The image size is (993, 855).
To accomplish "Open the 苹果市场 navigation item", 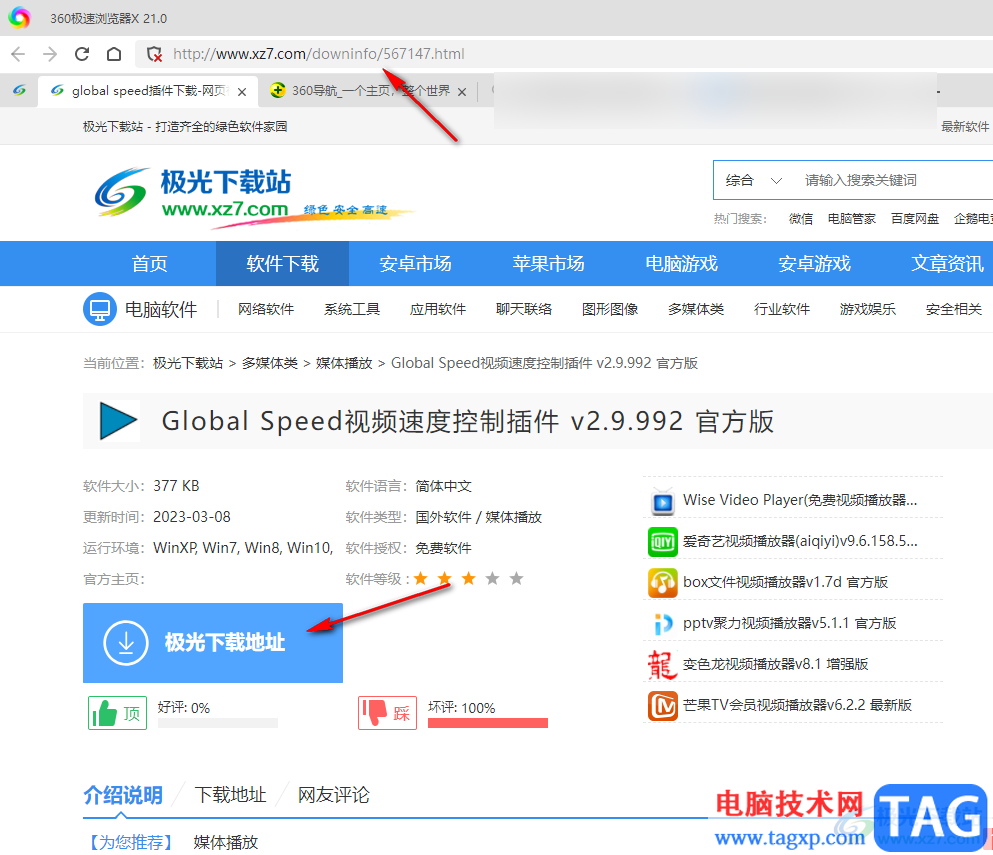I will point(548,263).
